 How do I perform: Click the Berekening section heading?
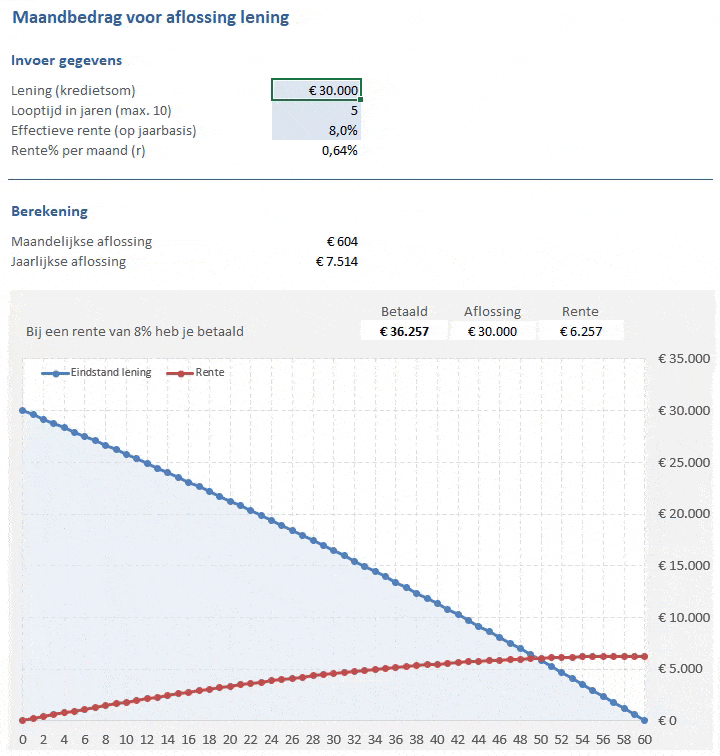(49, 211)
